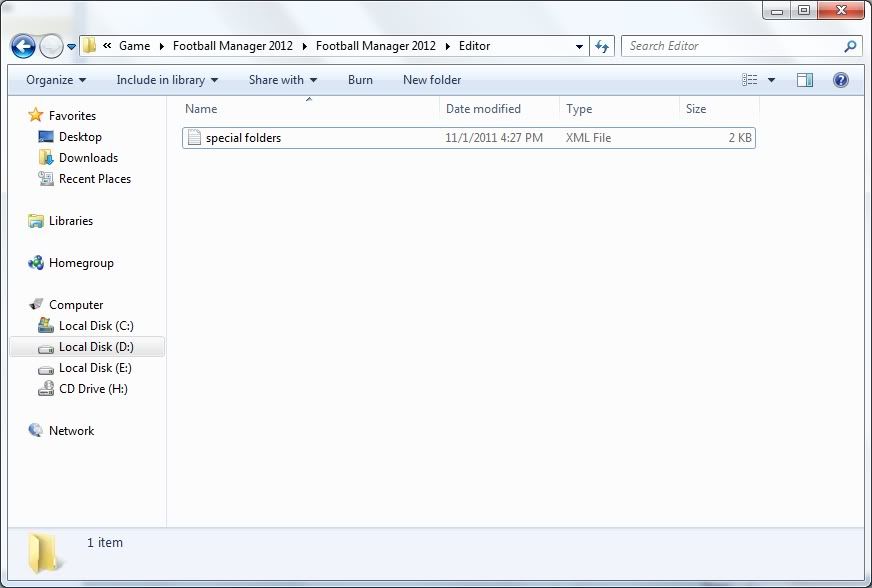Select the special folders file name
Screen dimensions: 872x588
(243, 138)
